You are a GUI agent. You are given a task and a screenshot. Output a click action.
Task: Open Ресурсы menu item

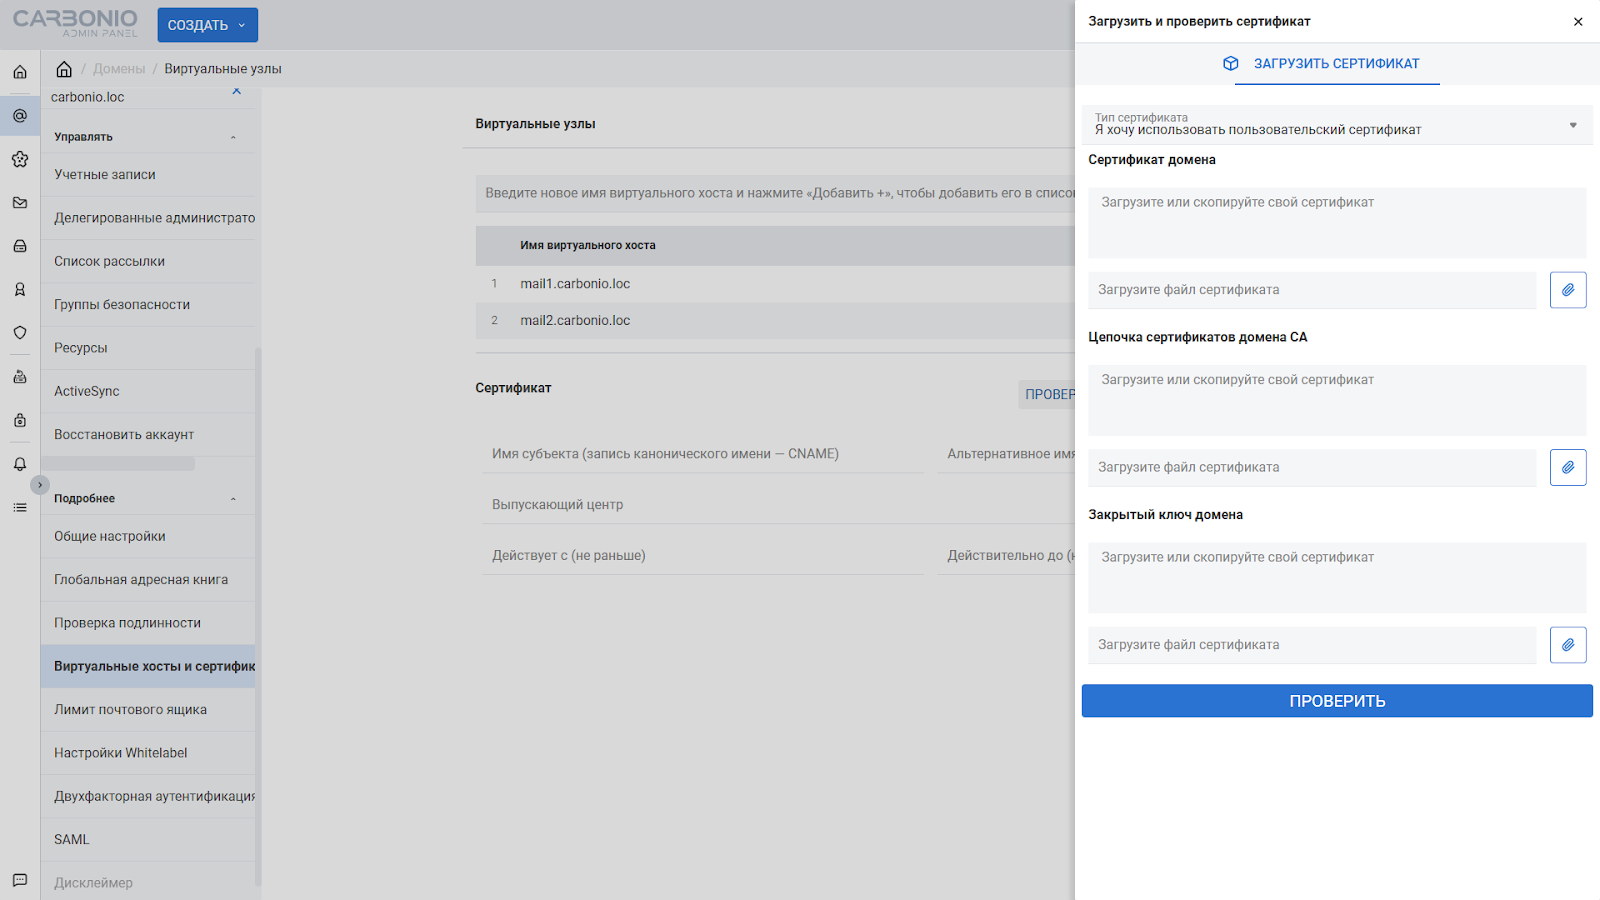148,348
